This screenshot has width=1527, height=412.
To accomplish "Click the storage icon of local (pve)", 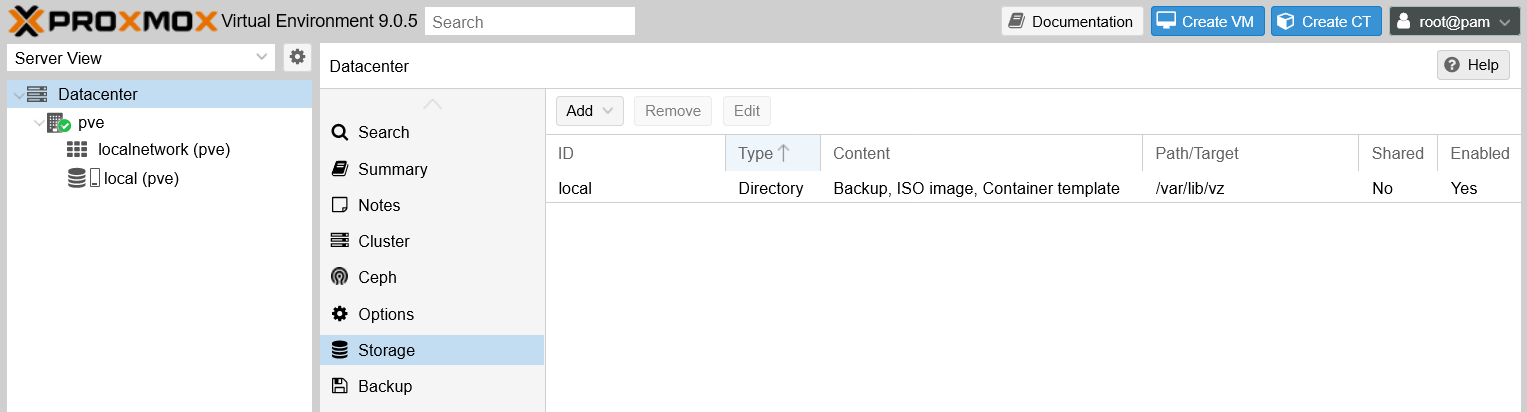I will click(84, 178).
